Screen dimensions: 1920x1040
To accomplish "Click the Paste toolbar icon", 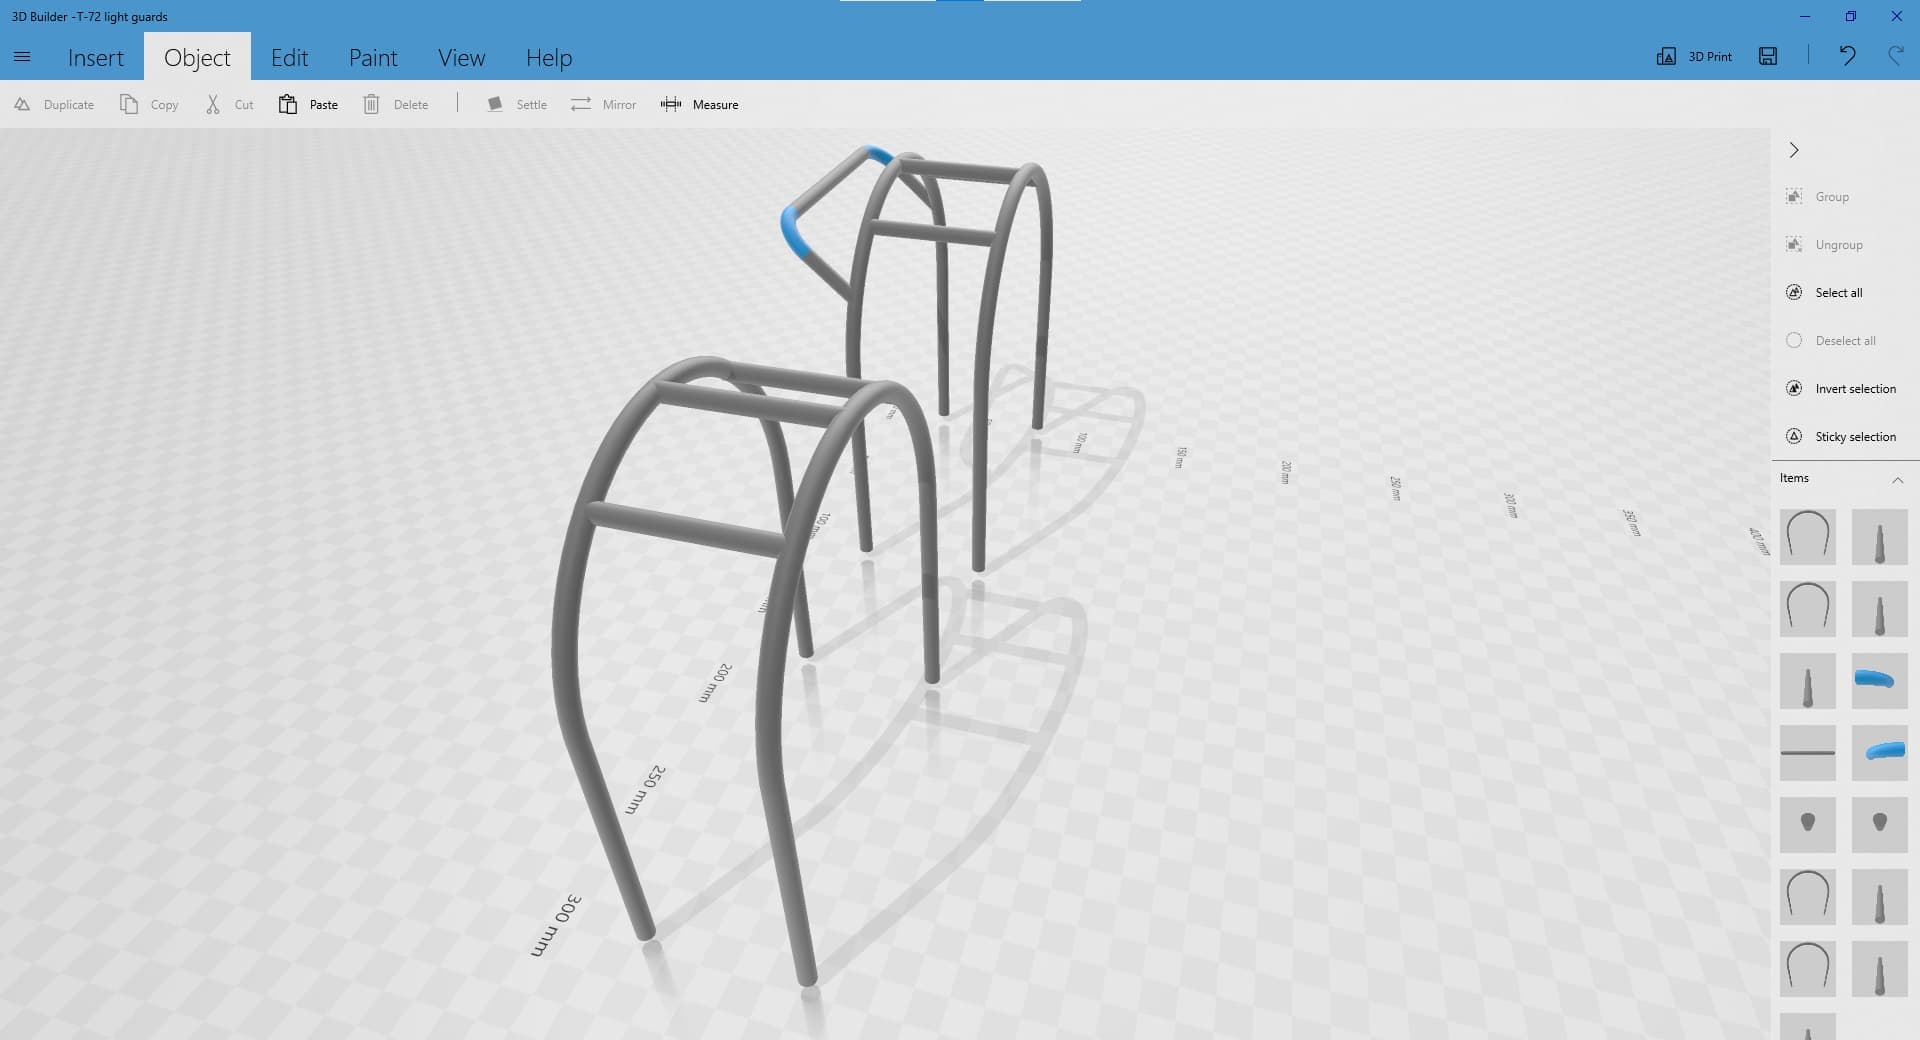I will point(288,104).
